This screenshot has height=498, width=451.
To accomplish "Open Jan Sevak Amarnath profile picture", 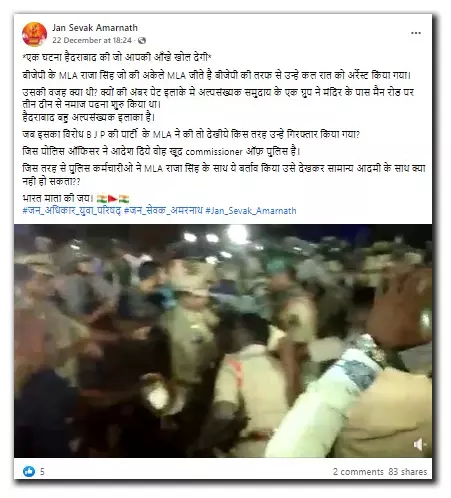I will (x=34, y=34).
